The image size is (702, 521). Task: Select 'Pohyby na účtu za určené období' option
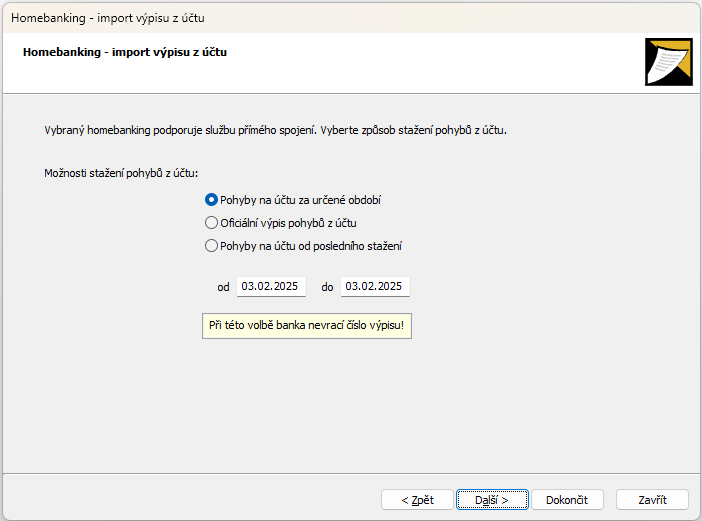[211, 200]
